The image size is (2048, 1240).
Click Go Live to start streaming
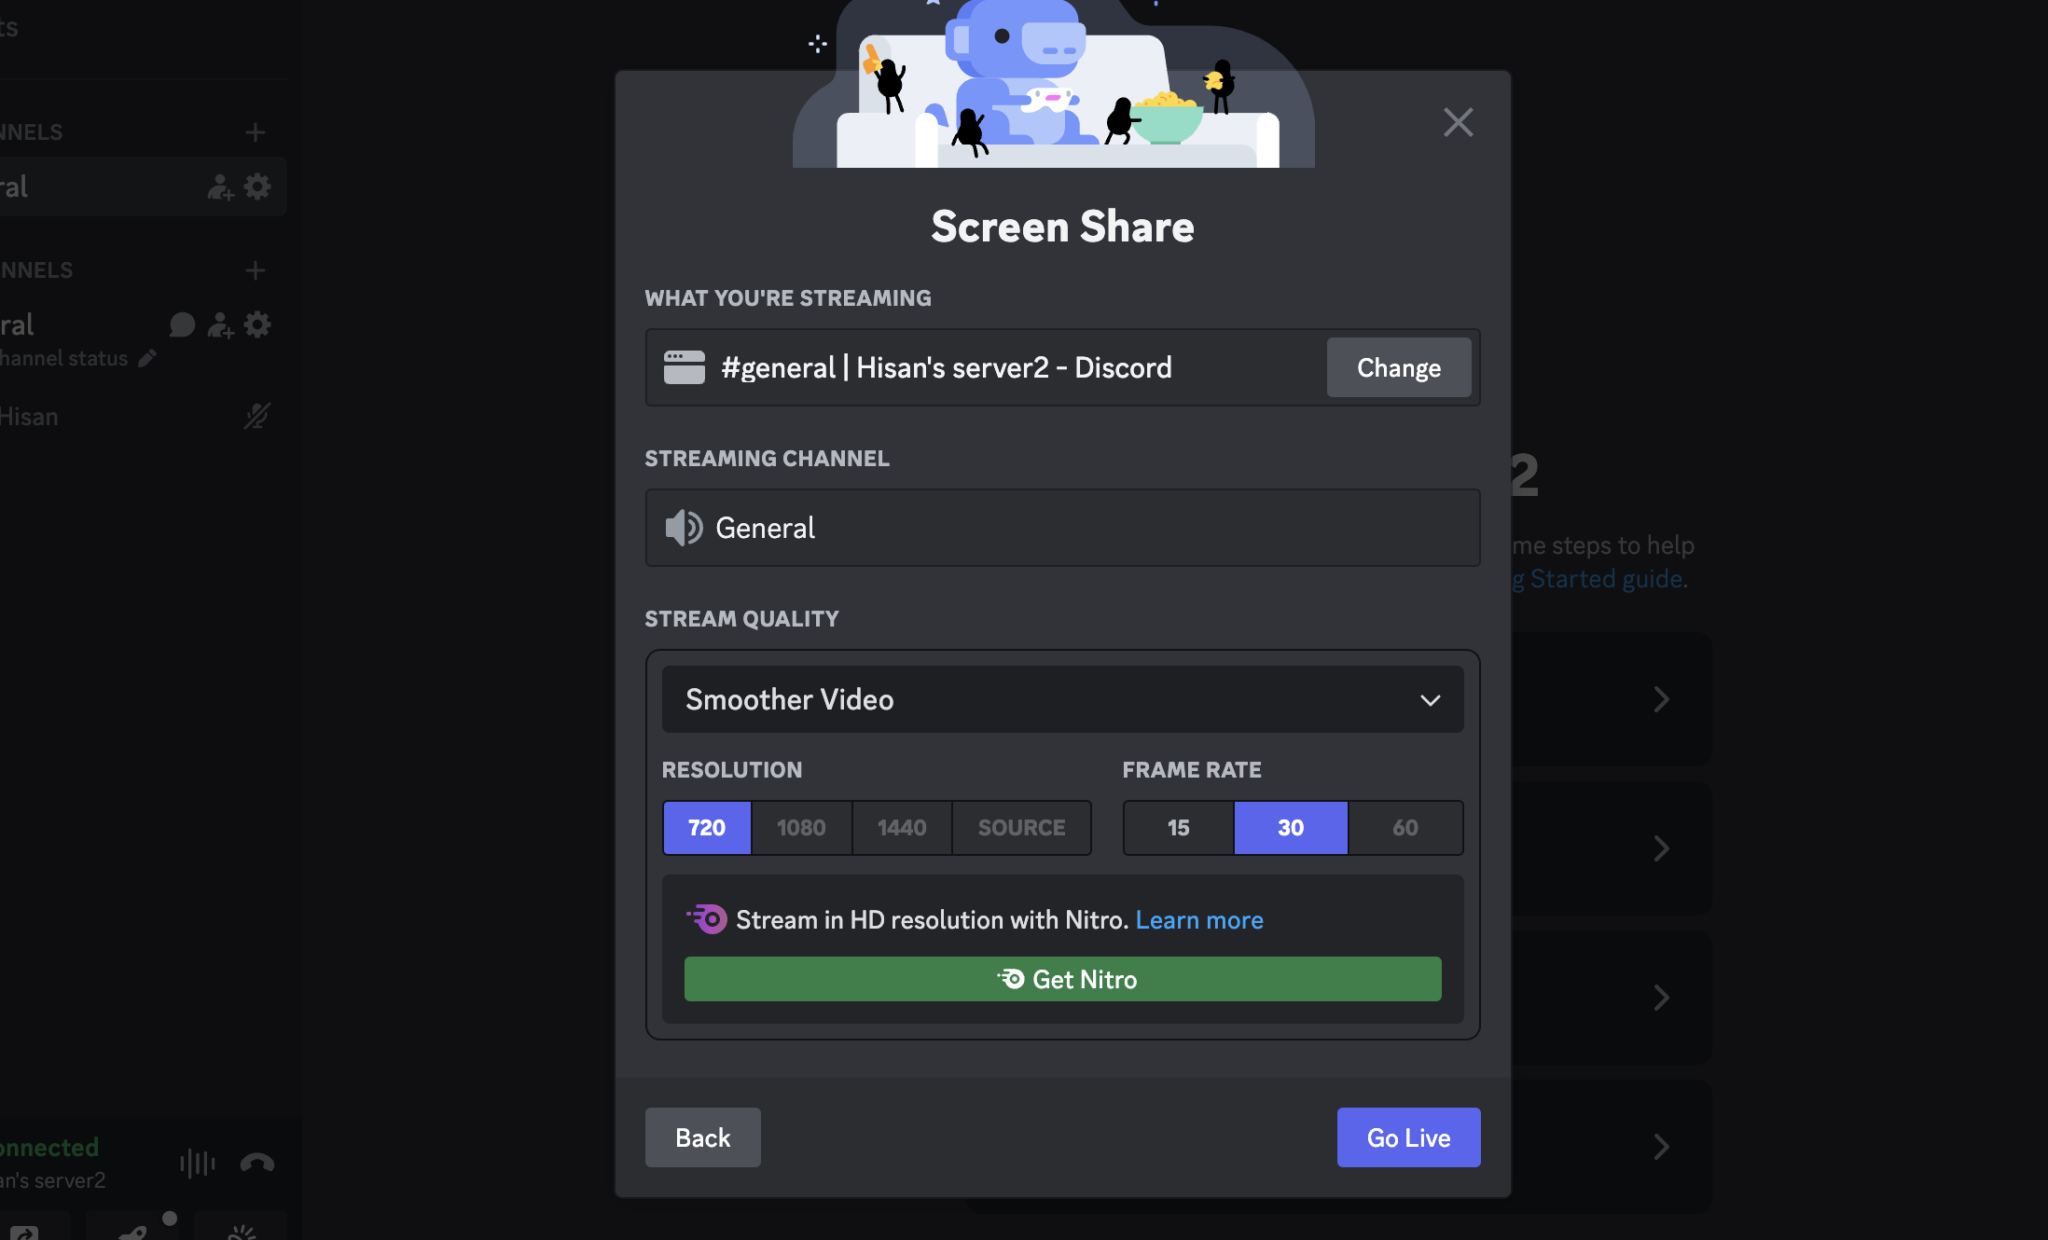[x=1408, y=1137]
